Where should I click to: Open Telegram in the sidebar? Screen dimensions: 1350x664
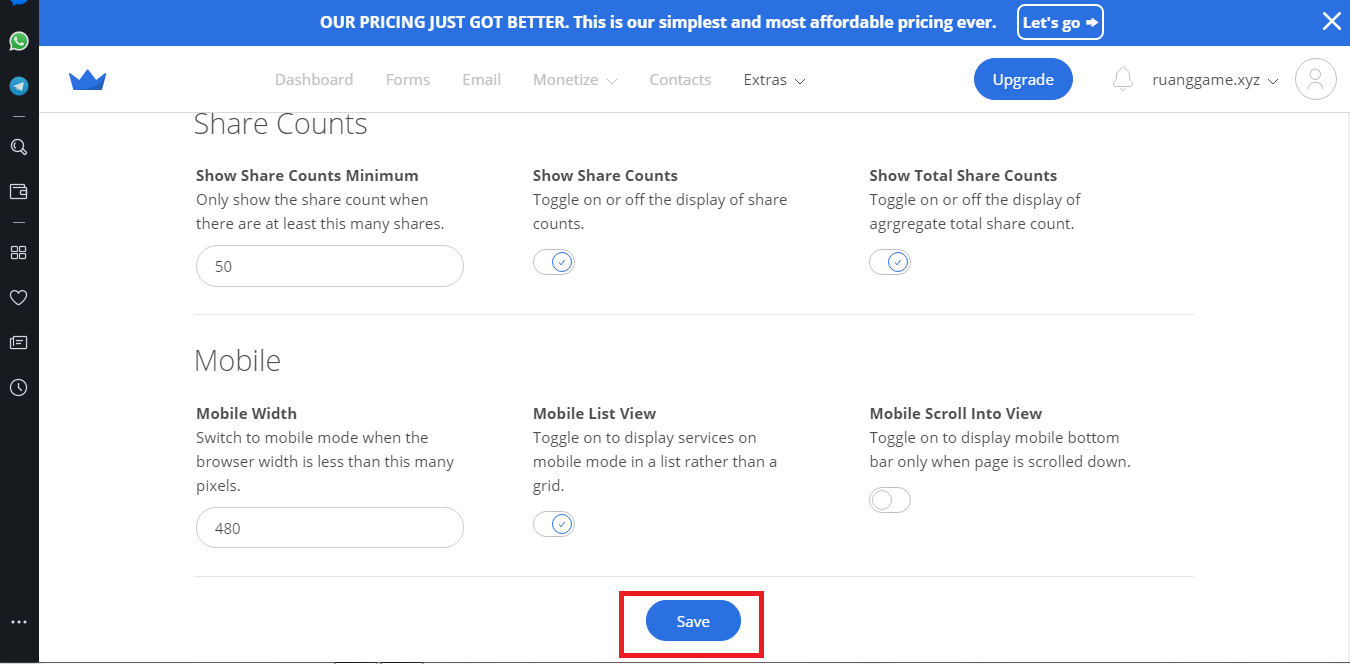click(x=18, y=86)
